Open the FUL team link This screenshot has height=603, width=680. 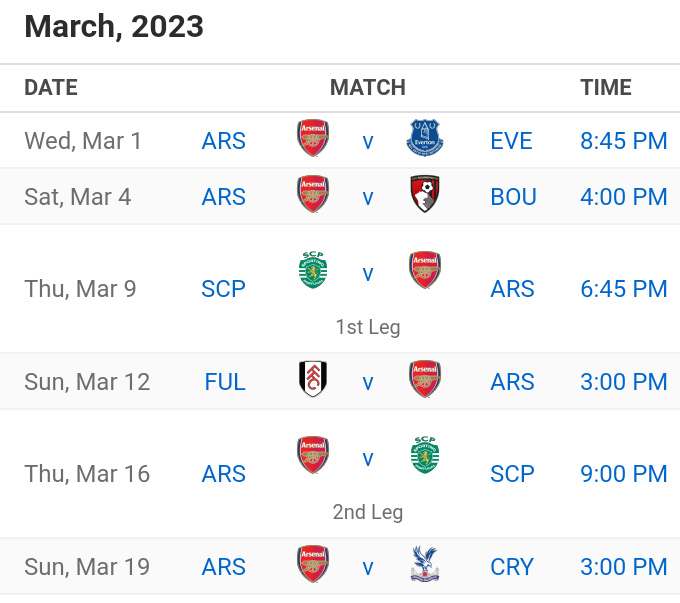(x=225, y=382)
